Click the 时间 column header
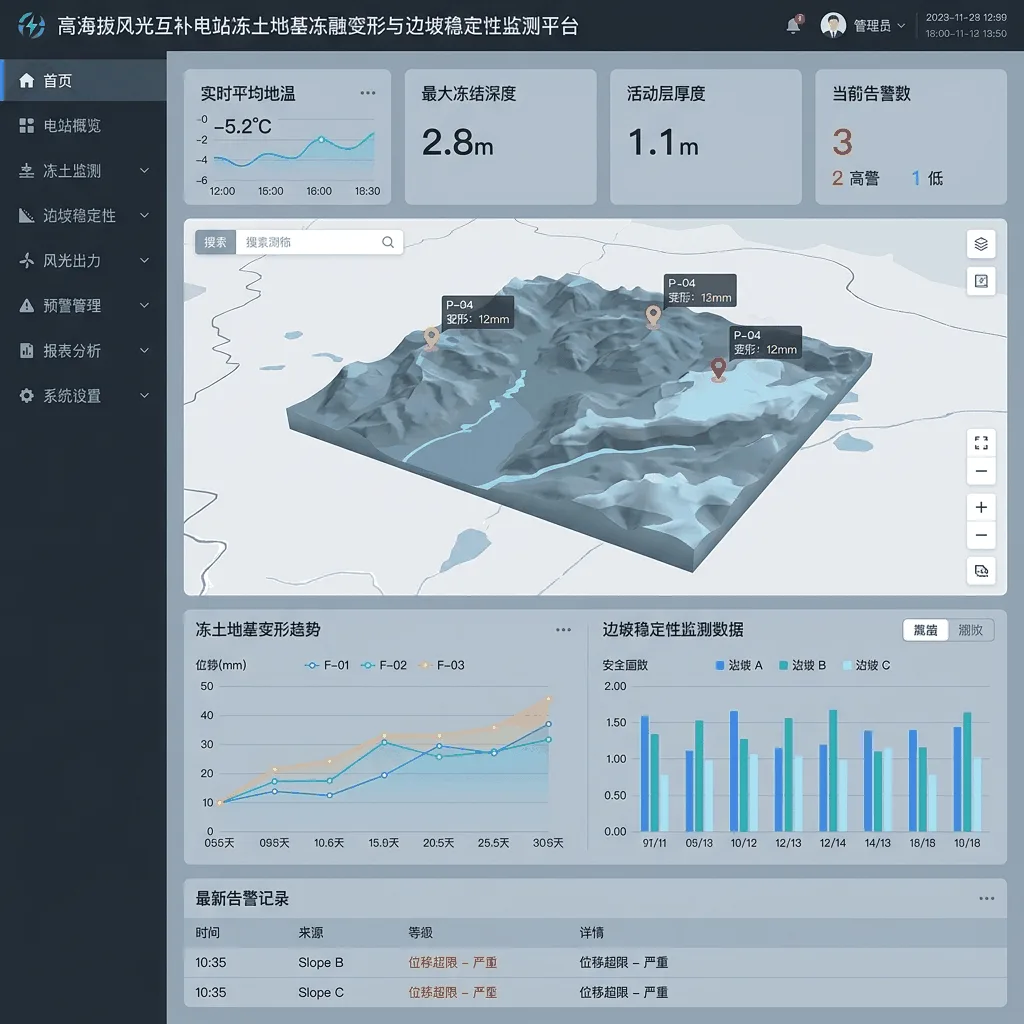 point(208,933)
